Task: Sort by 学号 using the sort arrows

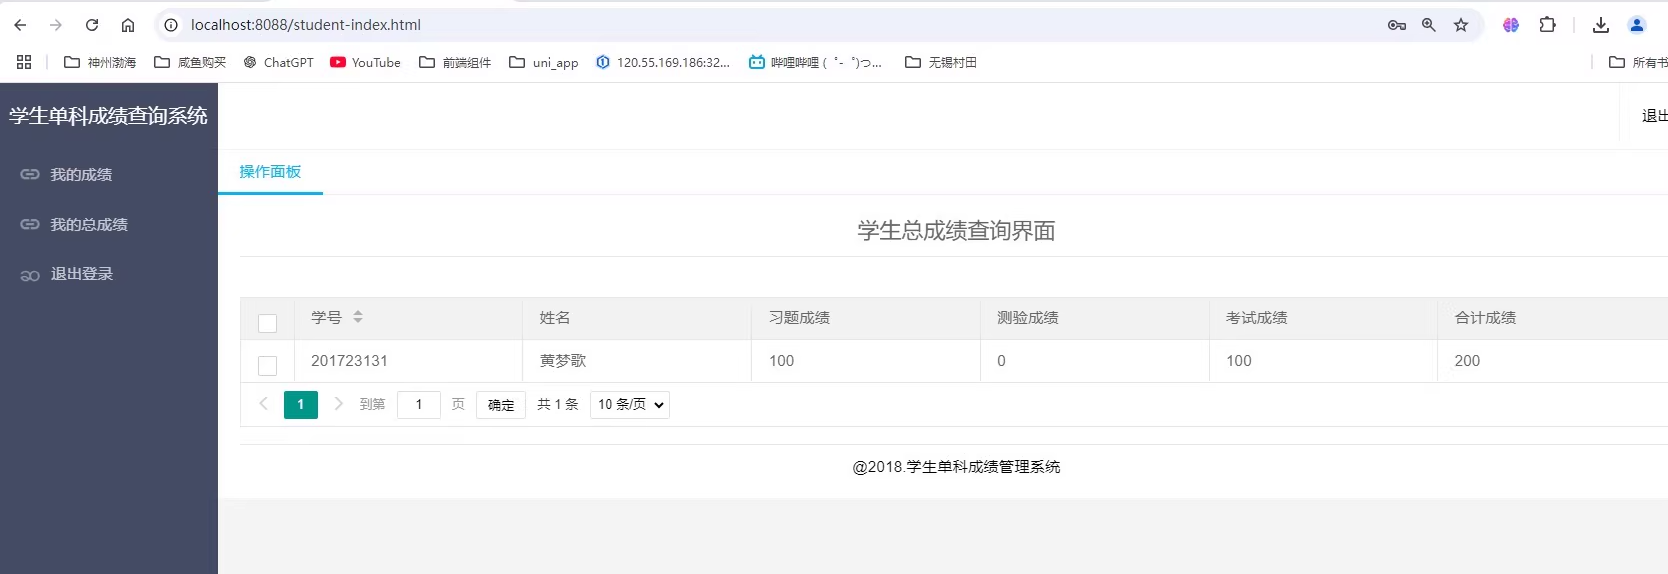Action: coord(358,317)
